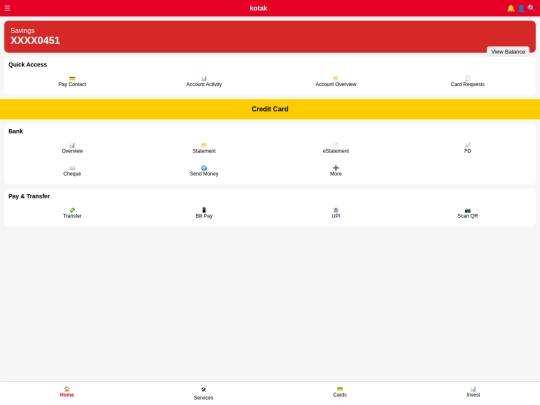Tap the search magnifier icon
Screen dimensions: 540x405
[531, 8]
